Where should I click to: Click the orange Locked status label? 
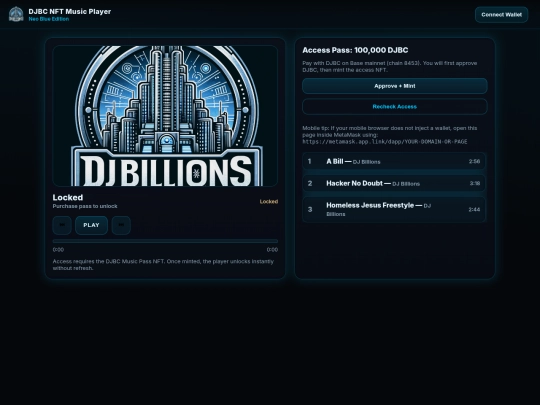point(269,201)
